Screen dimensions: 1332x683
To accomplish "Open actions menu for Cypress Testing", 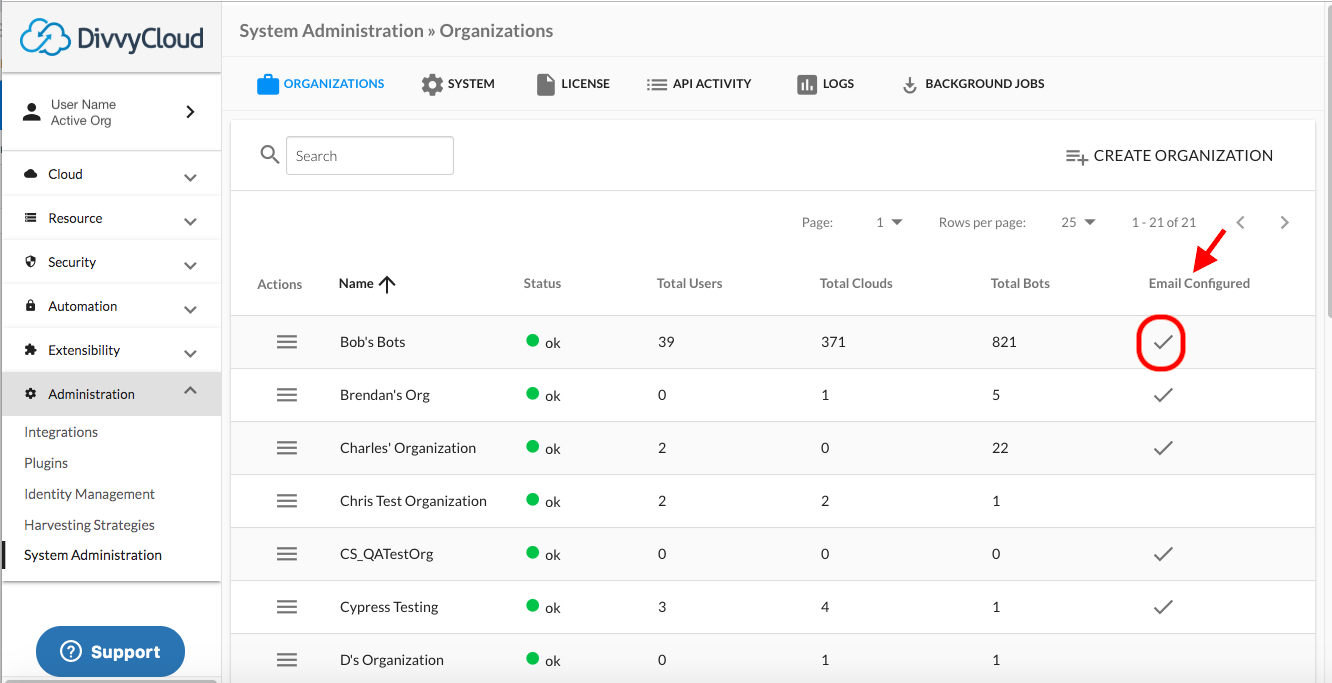I will pos(287,607).
